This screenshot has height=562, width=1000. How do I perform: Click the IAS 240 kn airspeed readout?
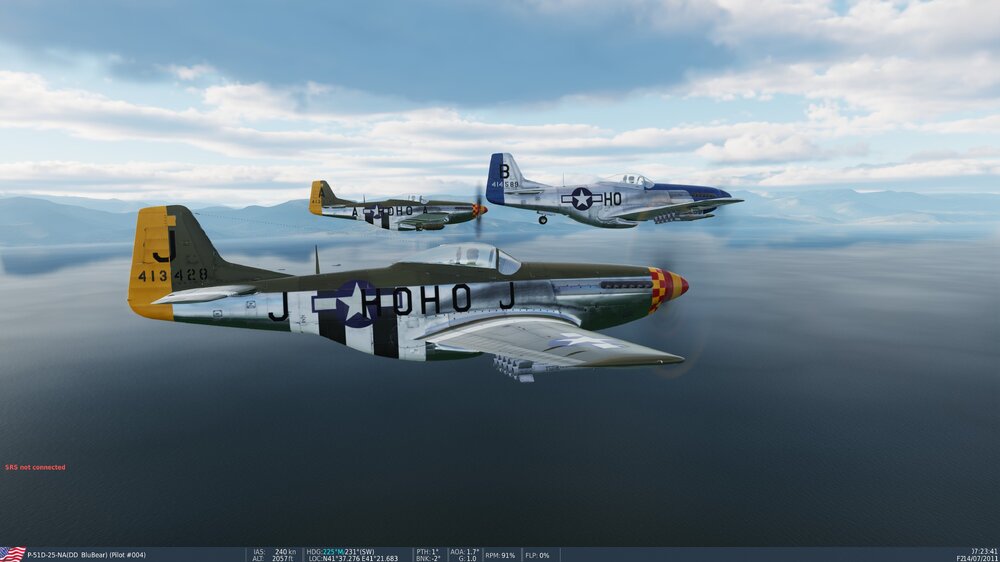point(274,551)
